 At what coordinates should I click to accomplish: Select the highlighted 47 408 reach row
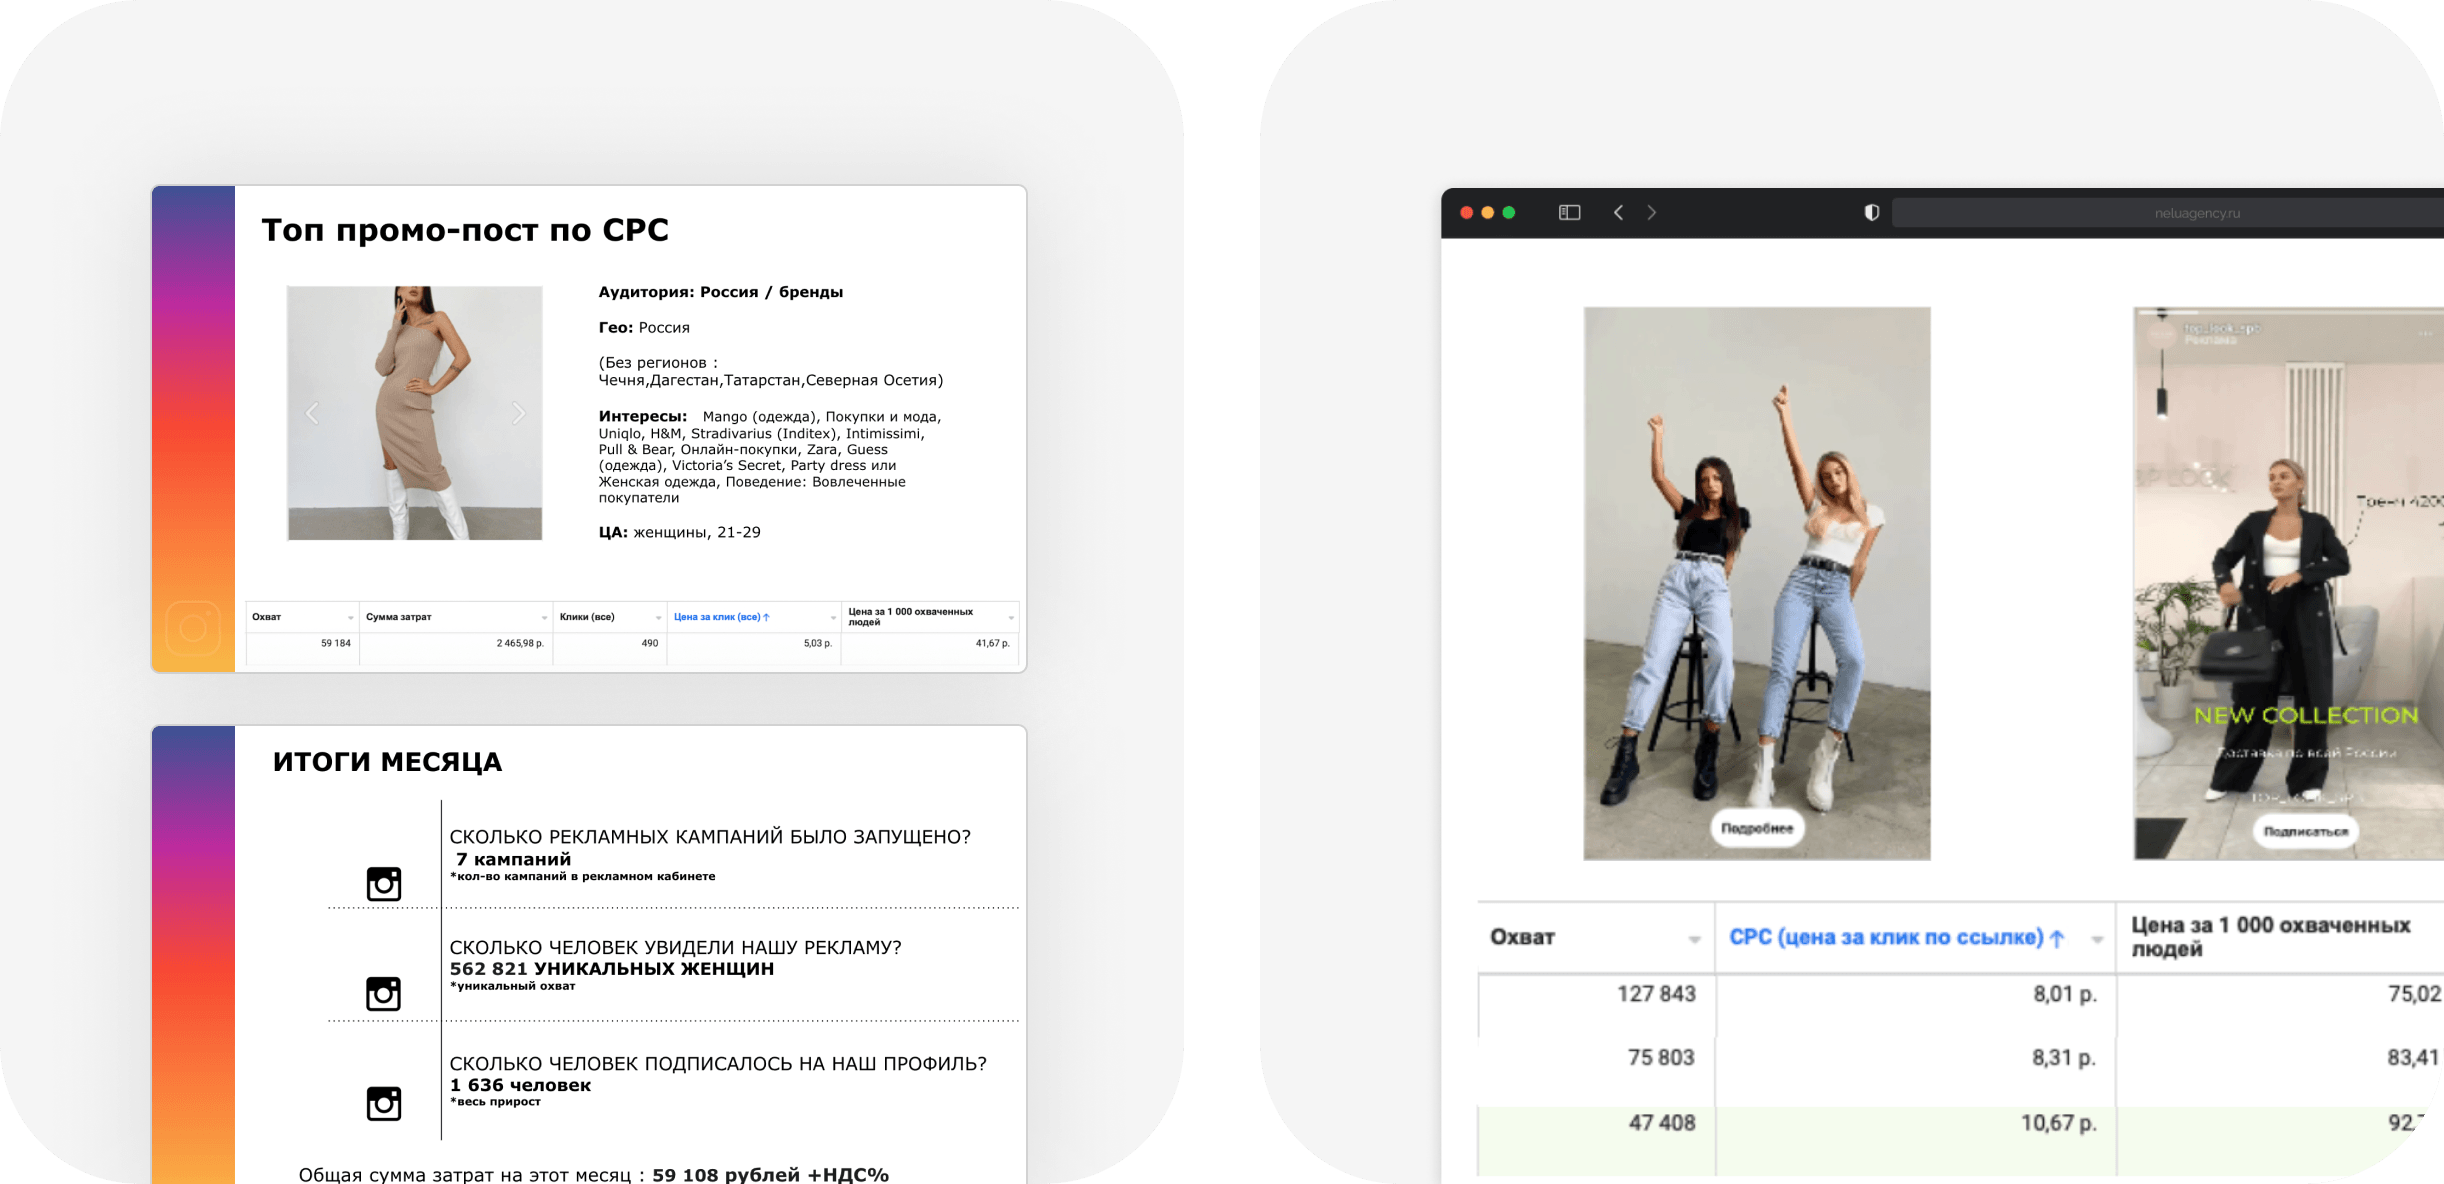1662,1123
